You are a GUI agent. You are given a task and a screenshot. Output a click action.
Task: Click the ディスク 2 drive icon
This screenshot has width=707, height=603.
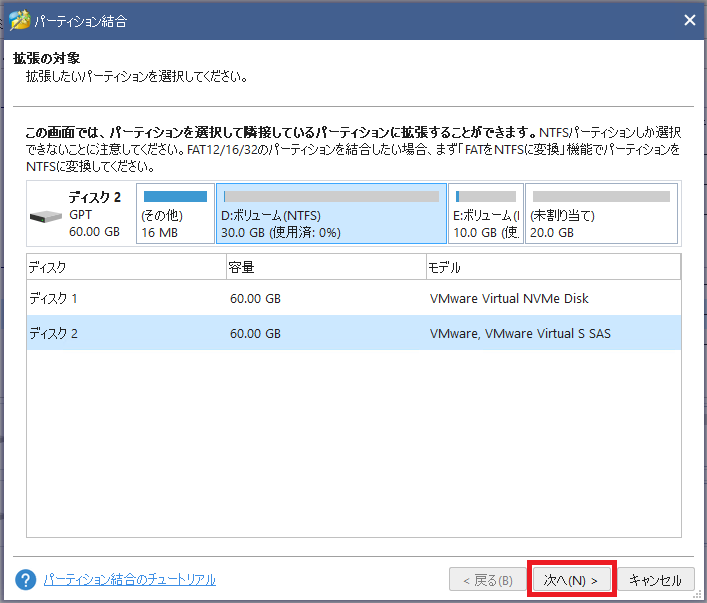(x=46, y=217)
